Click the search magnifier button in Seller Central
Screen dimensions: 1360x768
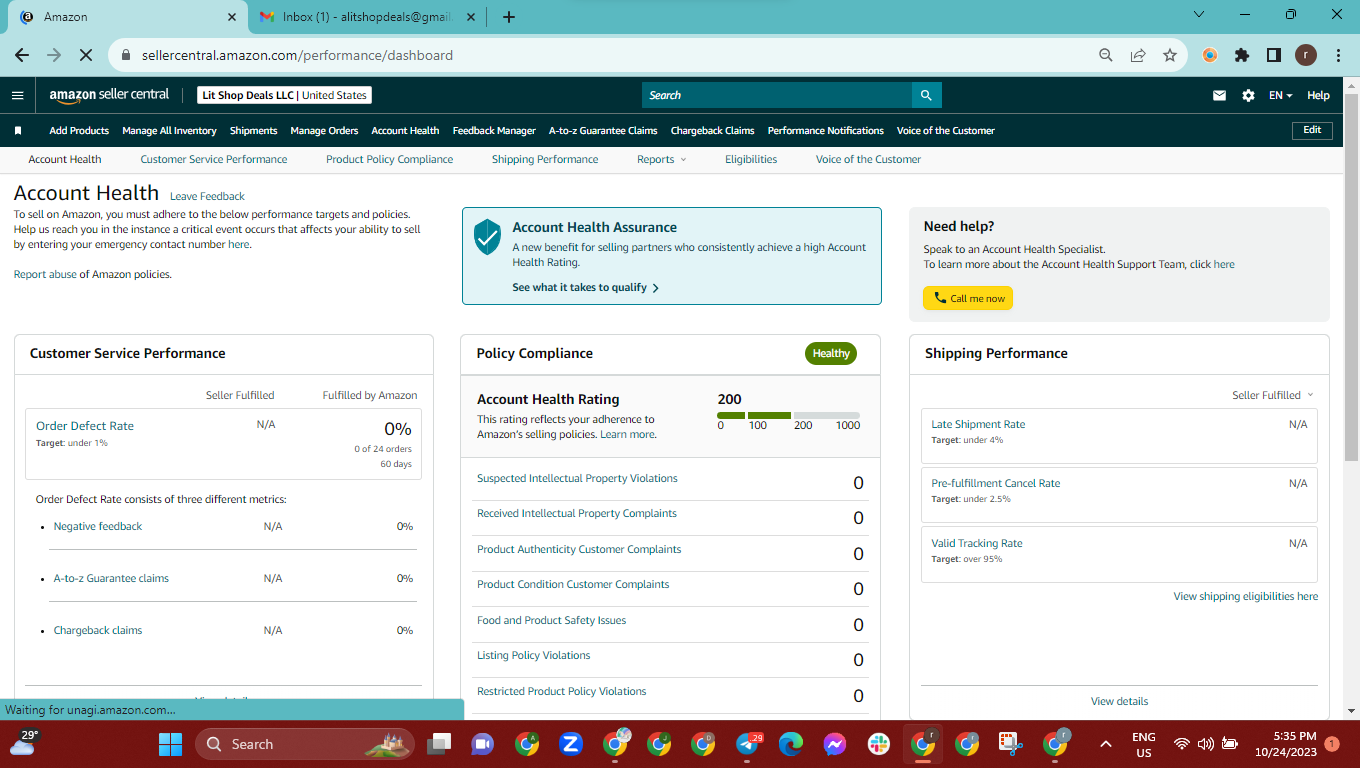[926, 95]
